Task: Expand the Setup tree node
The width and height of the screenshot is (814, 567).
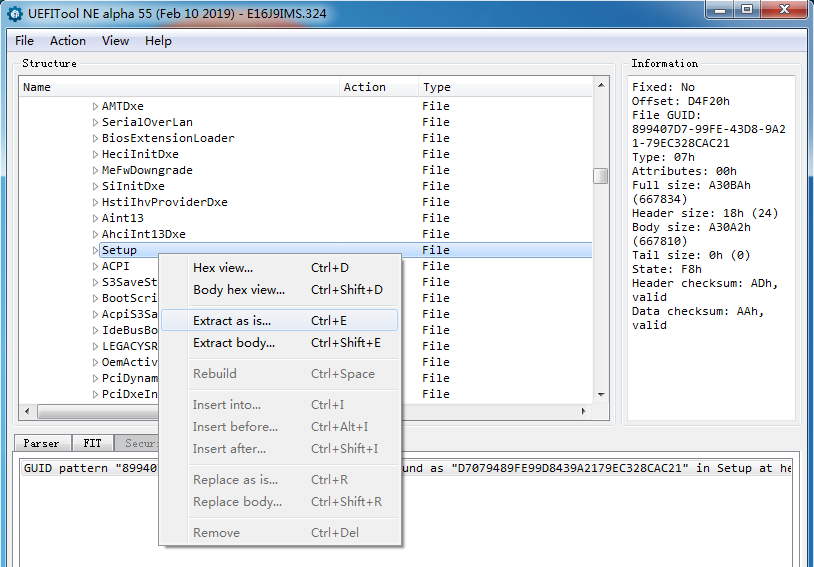Action: (95, 250)
